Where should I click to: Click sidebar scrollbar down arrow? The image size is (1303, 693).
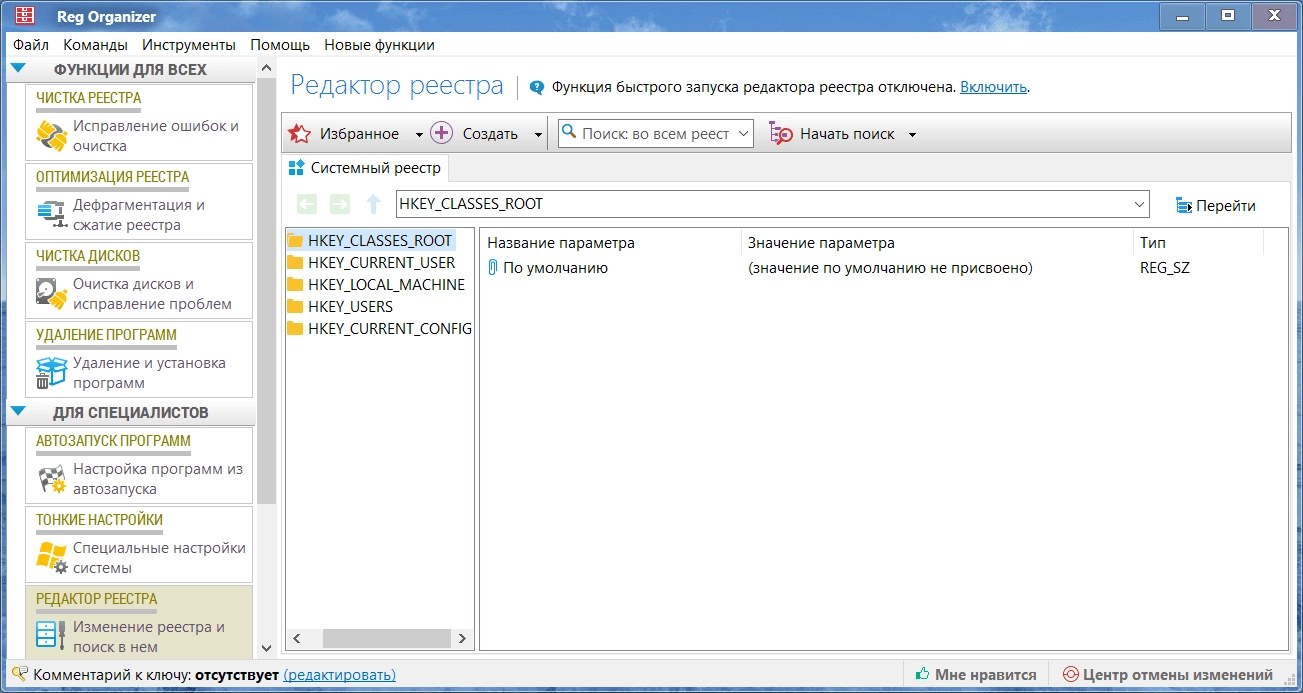[x=266, y=648]
